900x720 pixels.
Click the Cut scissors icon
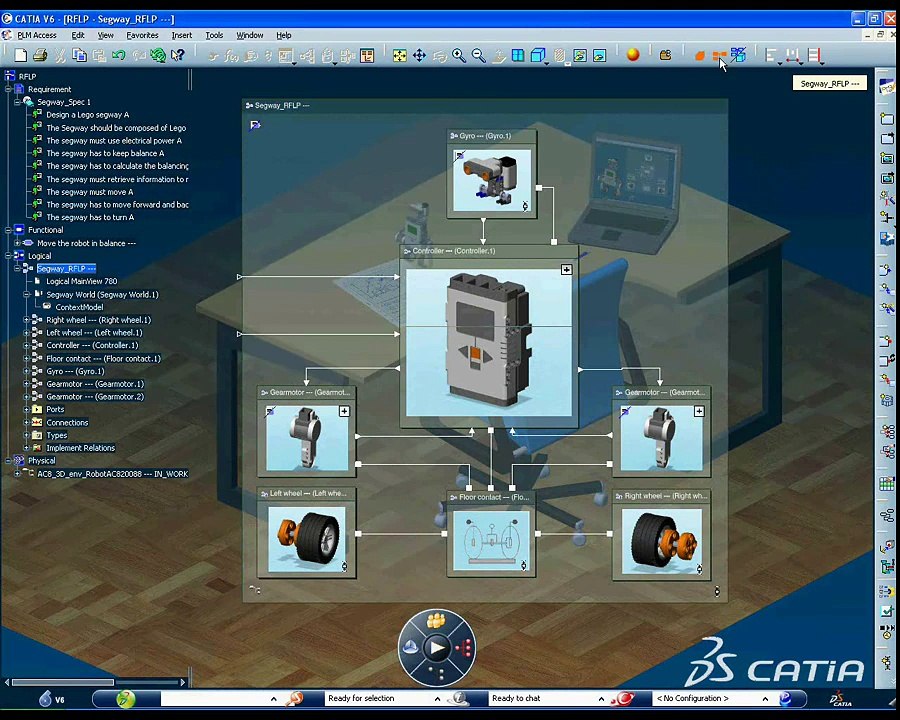[x=60, y=55]
